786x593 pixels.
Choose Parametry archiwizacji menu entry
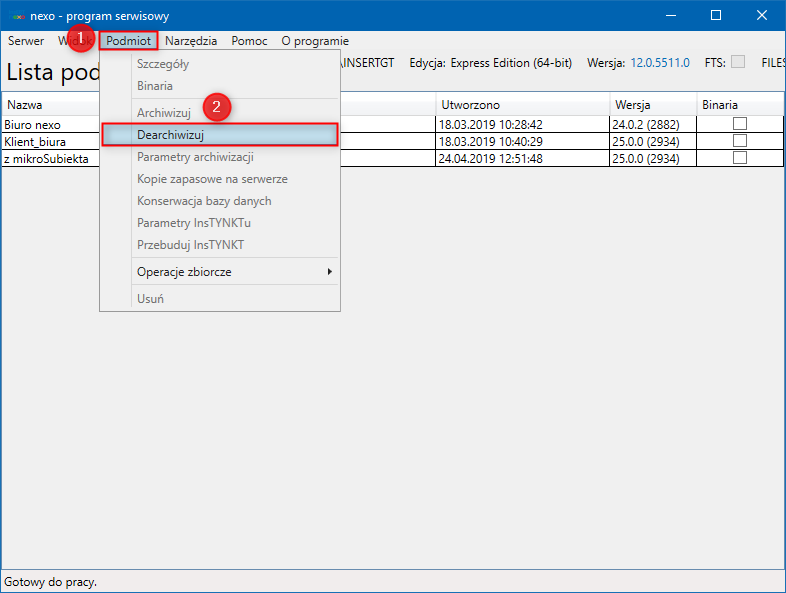(195, 157)
